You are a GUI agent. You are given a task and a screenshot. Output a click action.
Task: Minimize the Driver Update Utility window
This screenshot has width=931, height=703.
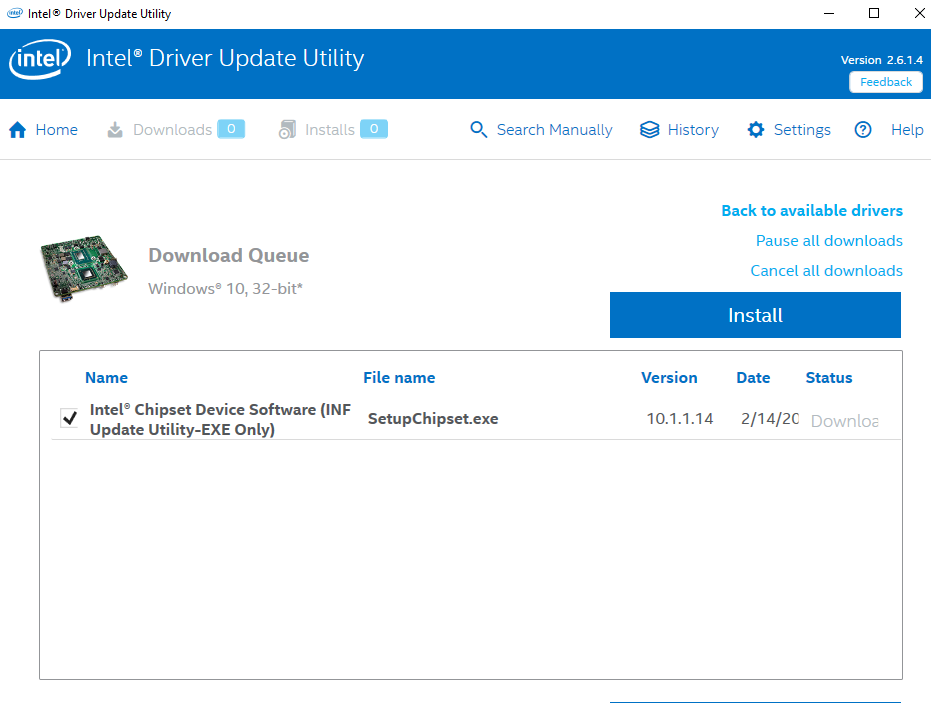coord(829,13)
